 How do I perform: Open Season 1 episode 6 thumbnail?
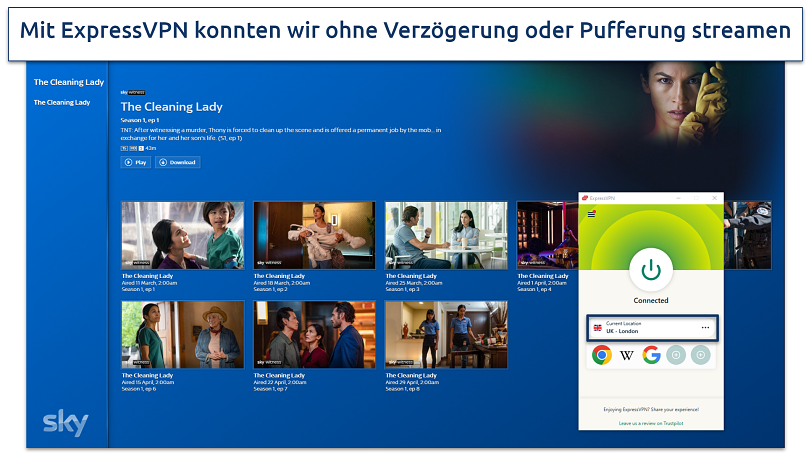point(182,334)
